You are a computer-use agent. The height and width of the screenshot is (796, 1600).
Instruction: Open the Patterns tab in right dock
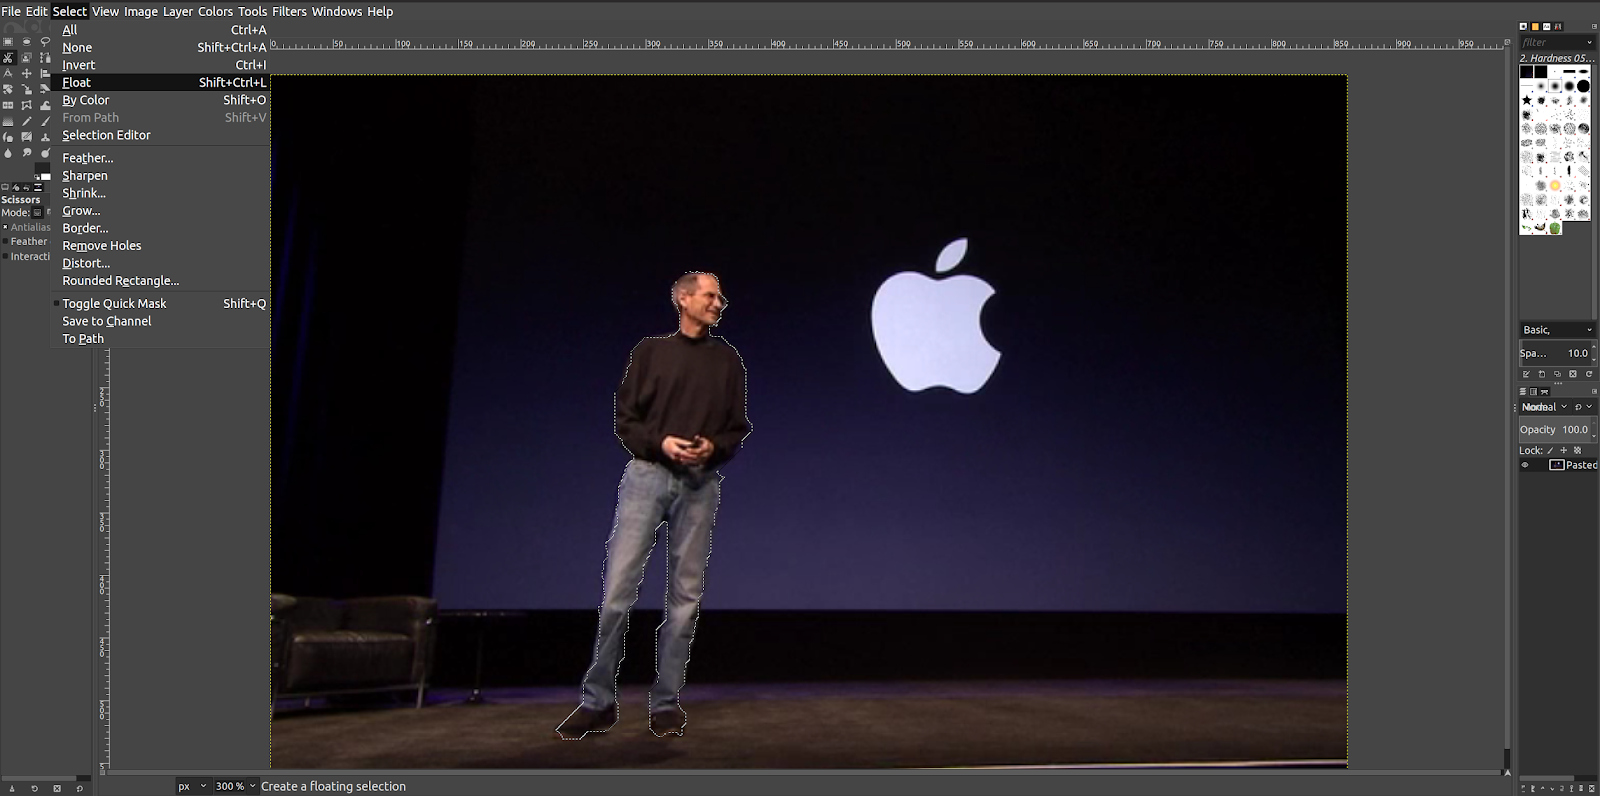tap(1535, 26)
